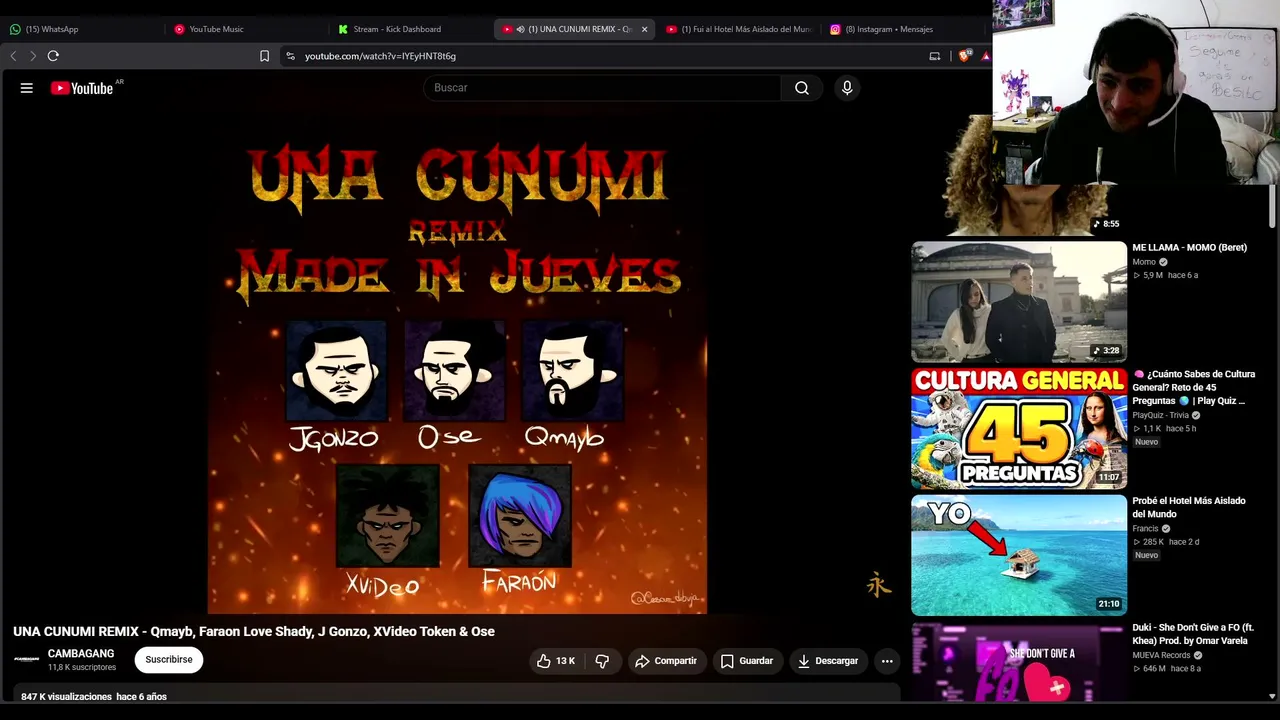Image resolution: width=1280 pixels, height=720 pixels.
Task: Like the video with thumbs up
Action: [x=556, y=661]
